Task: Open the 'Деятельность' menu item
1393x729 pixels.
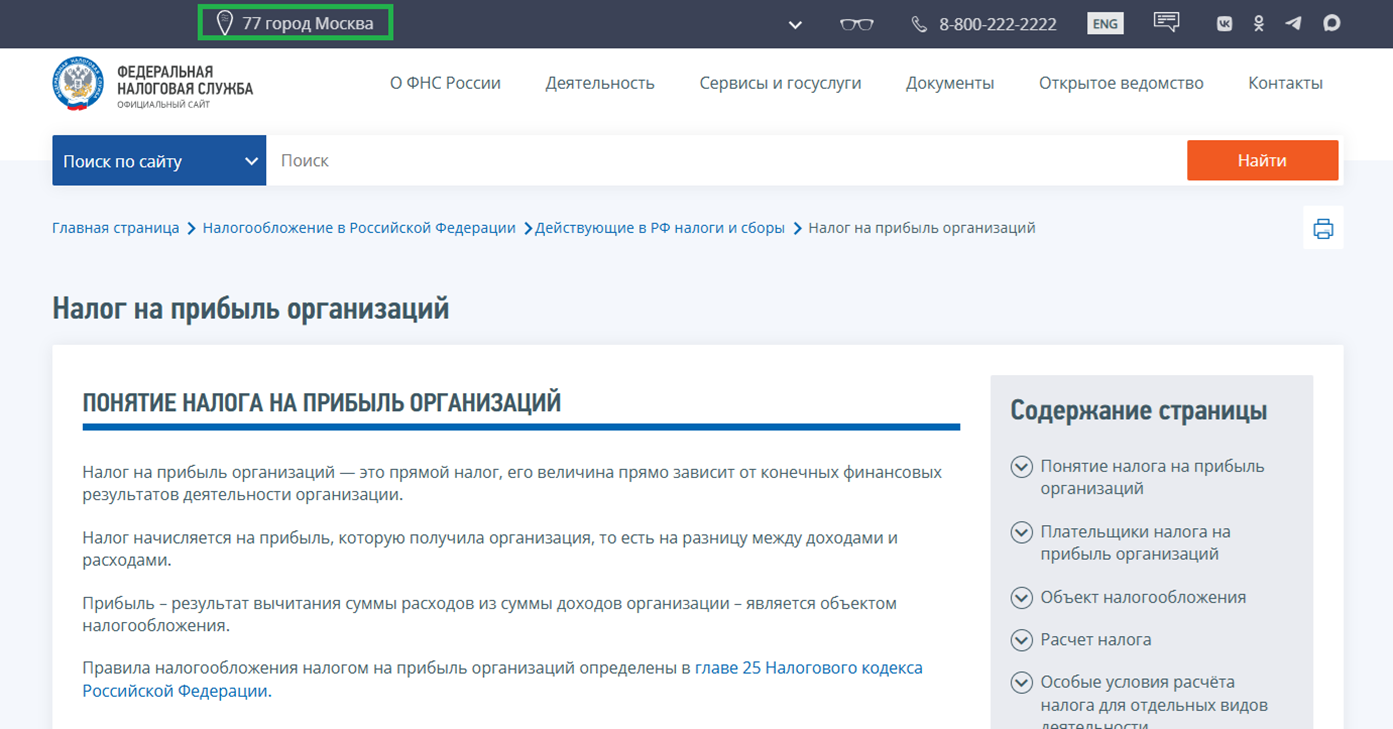Action: tap(600, 83)
